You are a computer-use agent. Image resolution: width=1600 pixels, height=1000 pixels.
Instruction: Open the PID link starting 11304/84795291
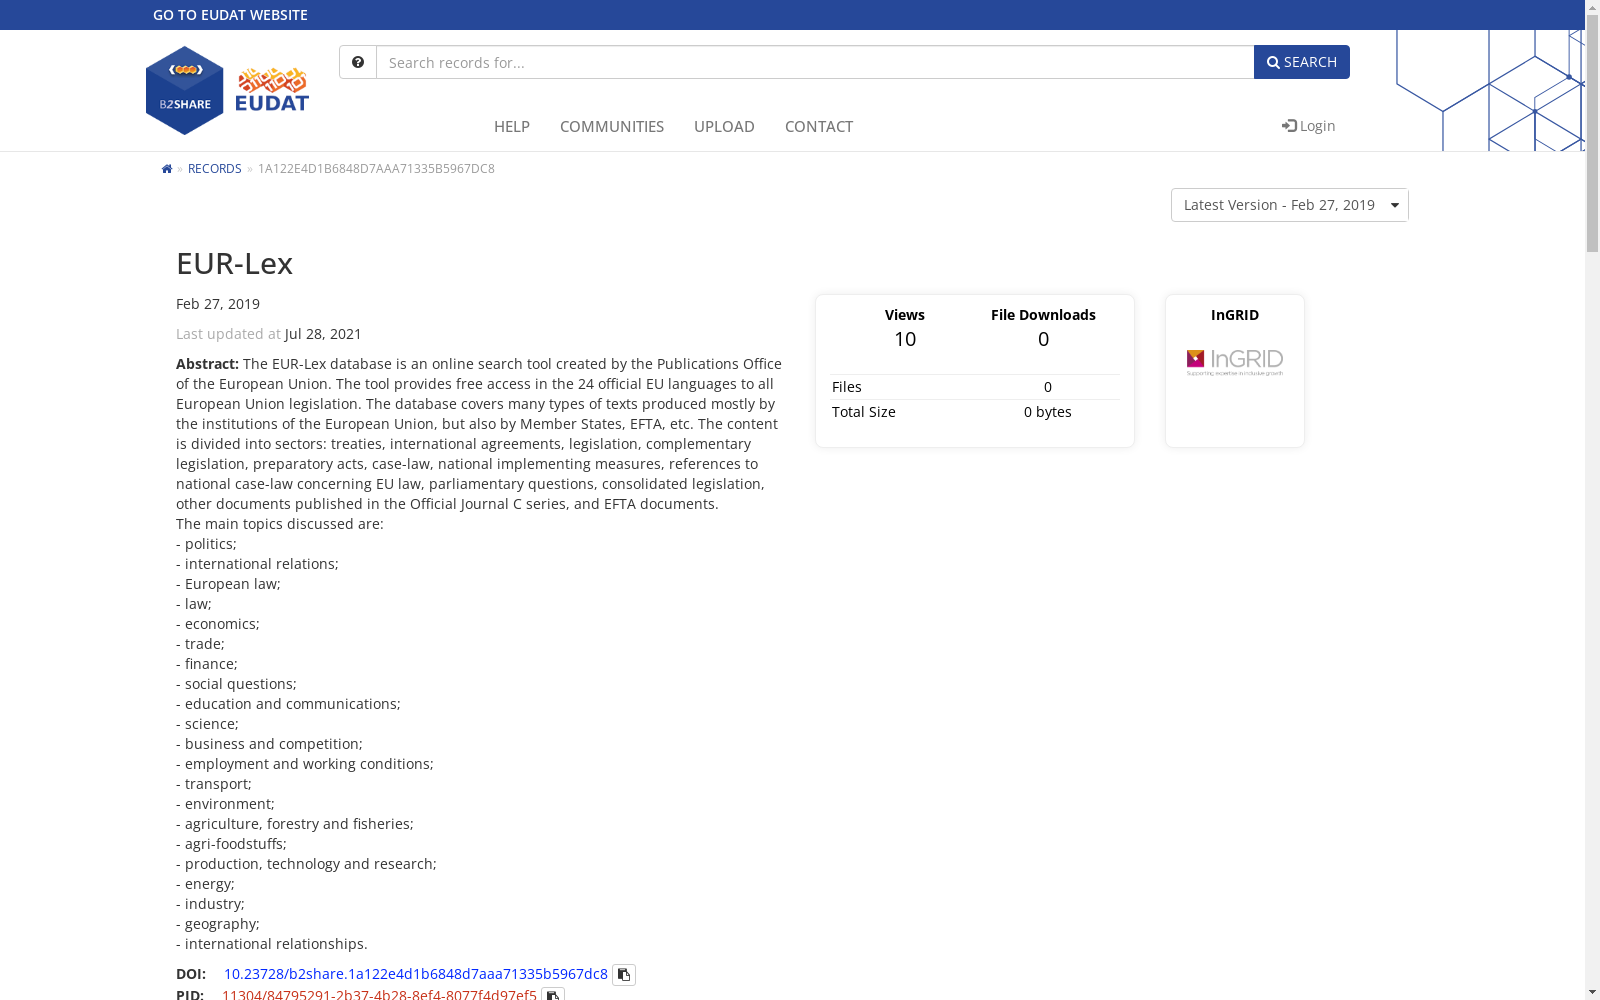[x=379, y=994]
